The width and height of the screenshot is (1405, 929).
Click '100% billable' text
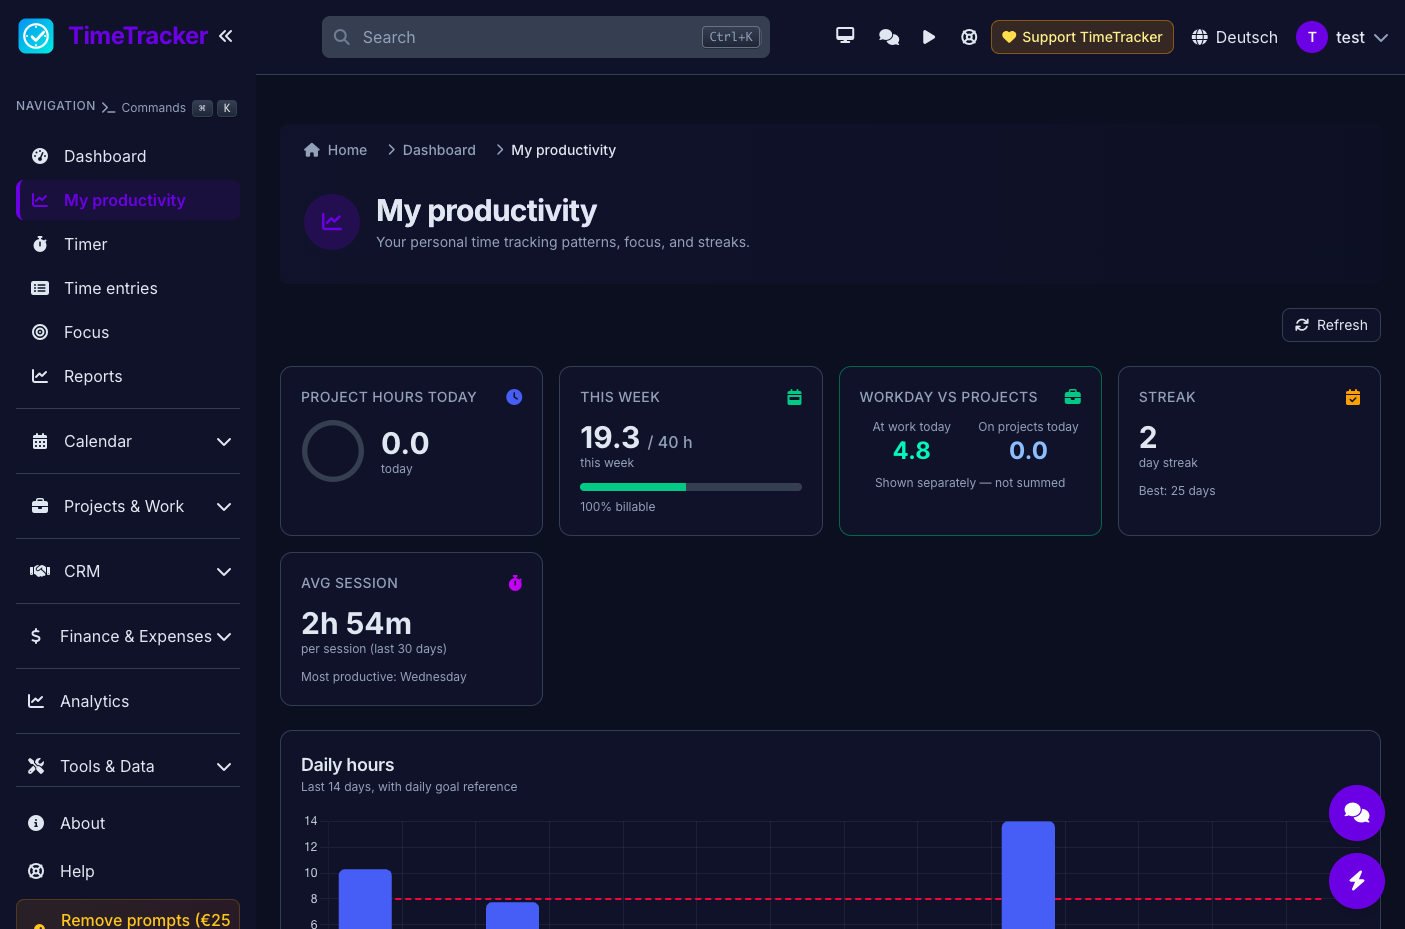(x=618, y=507)
